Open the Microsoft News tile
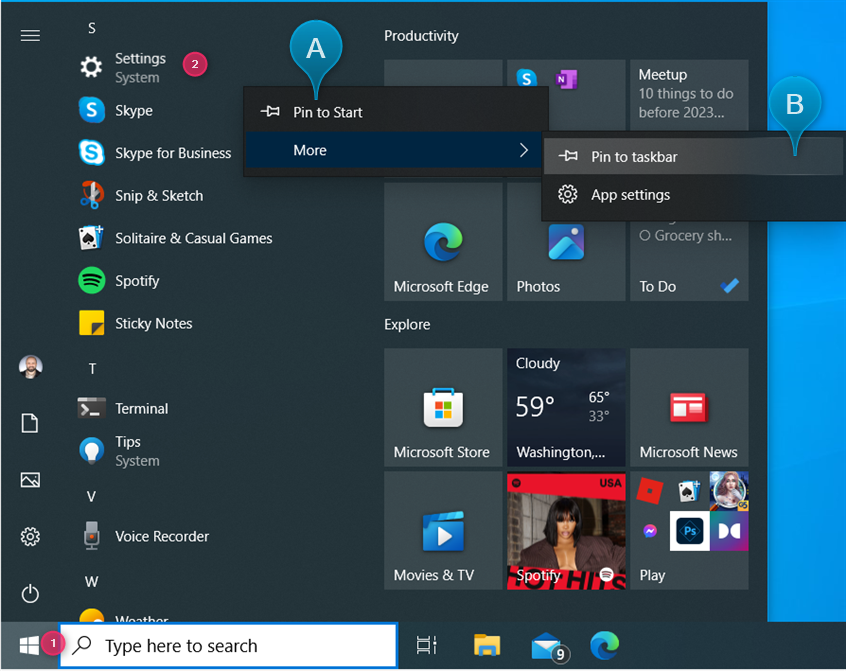This screenshot has height=671, width=846. [689, 407]
